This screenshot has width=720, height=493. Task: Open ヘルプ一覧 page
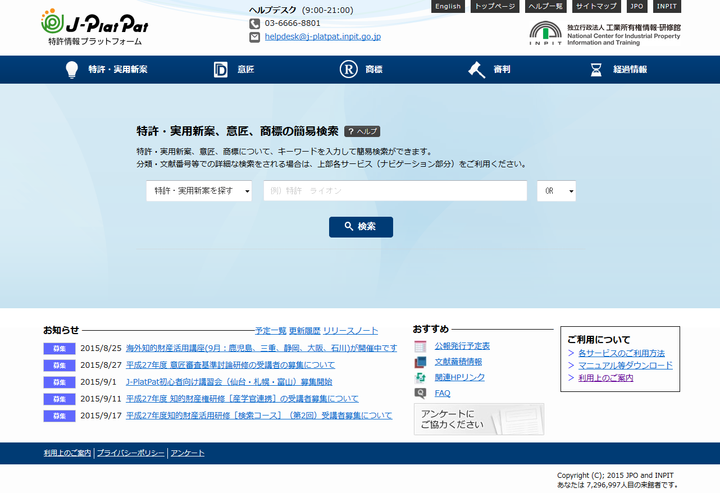[x=546, y=6]
